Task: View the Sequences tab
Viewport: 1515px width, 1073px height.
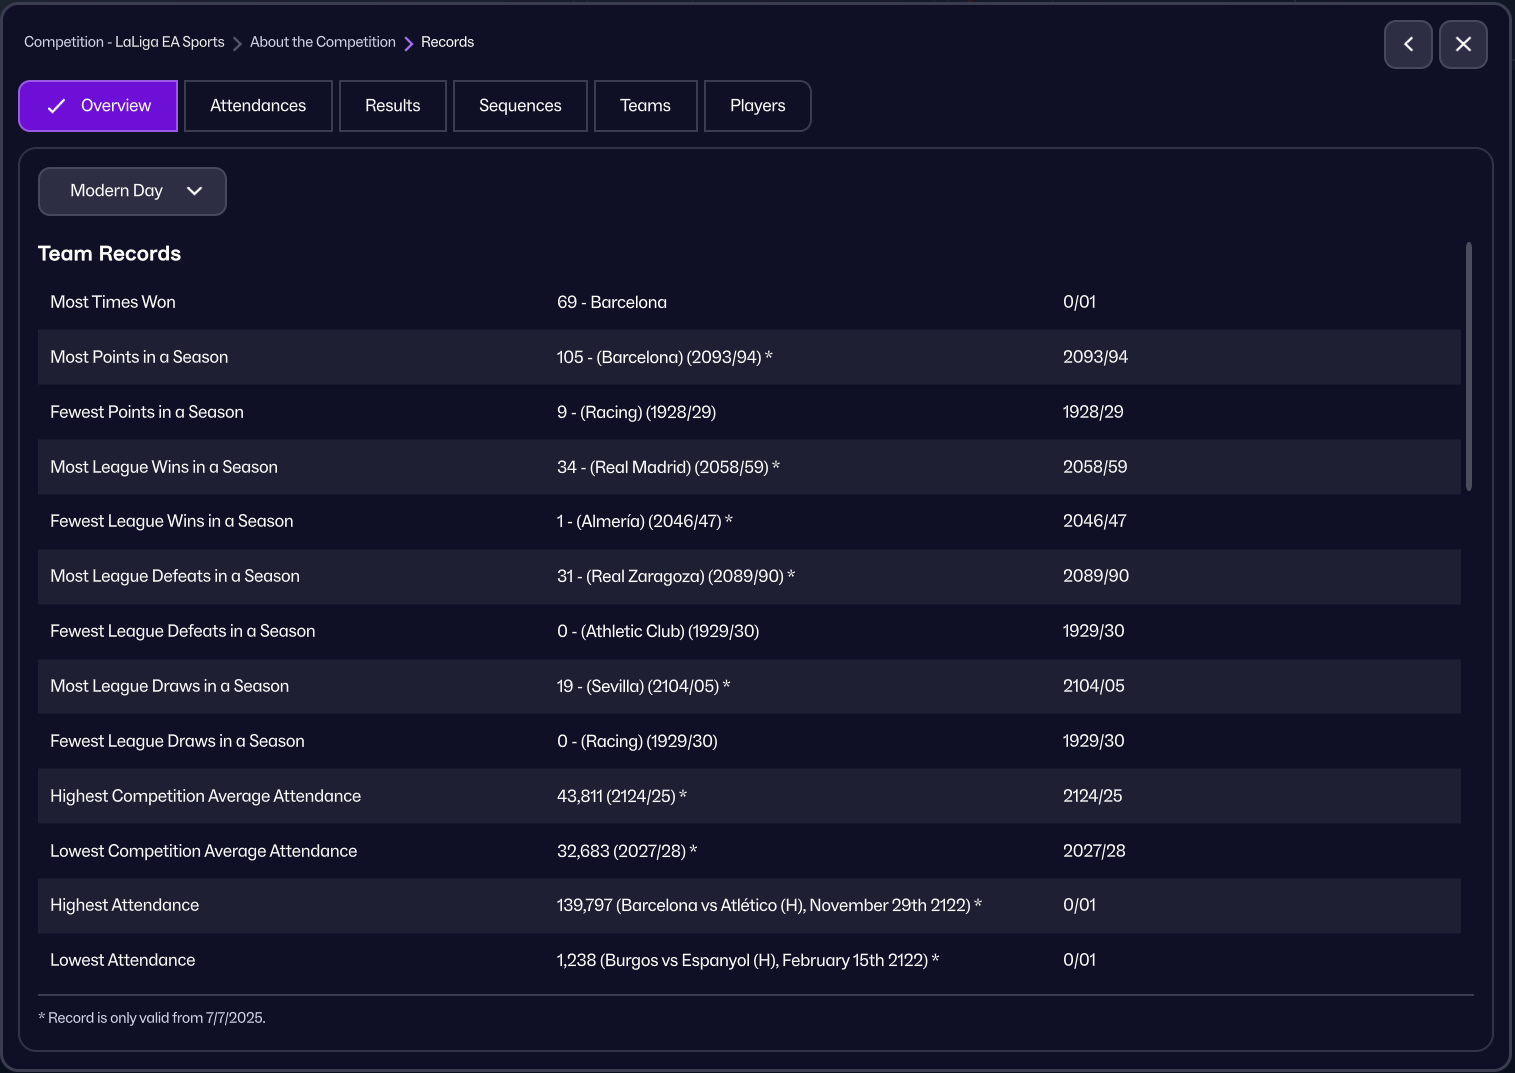Action: click(x=520, y=106)
